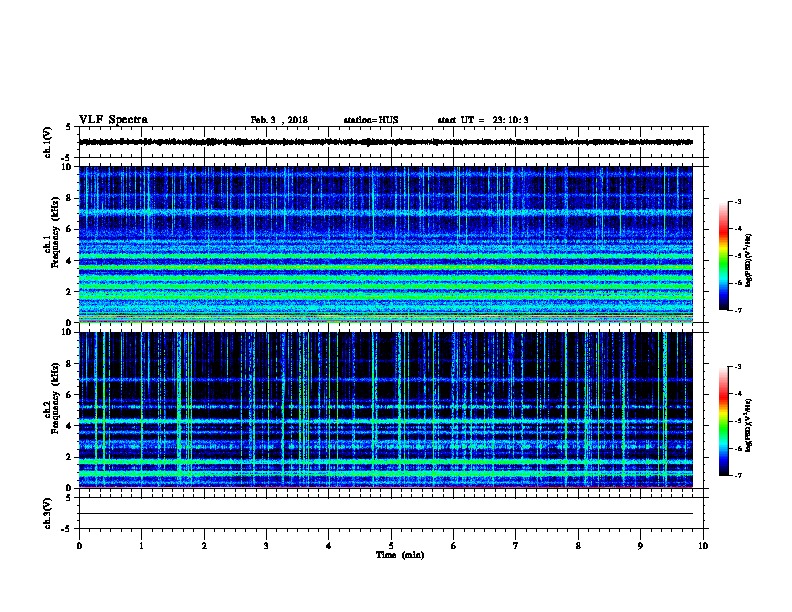Click the "ch.1(V)" axis label
Viewport: 792px width, 612px height.
[48, 142]
